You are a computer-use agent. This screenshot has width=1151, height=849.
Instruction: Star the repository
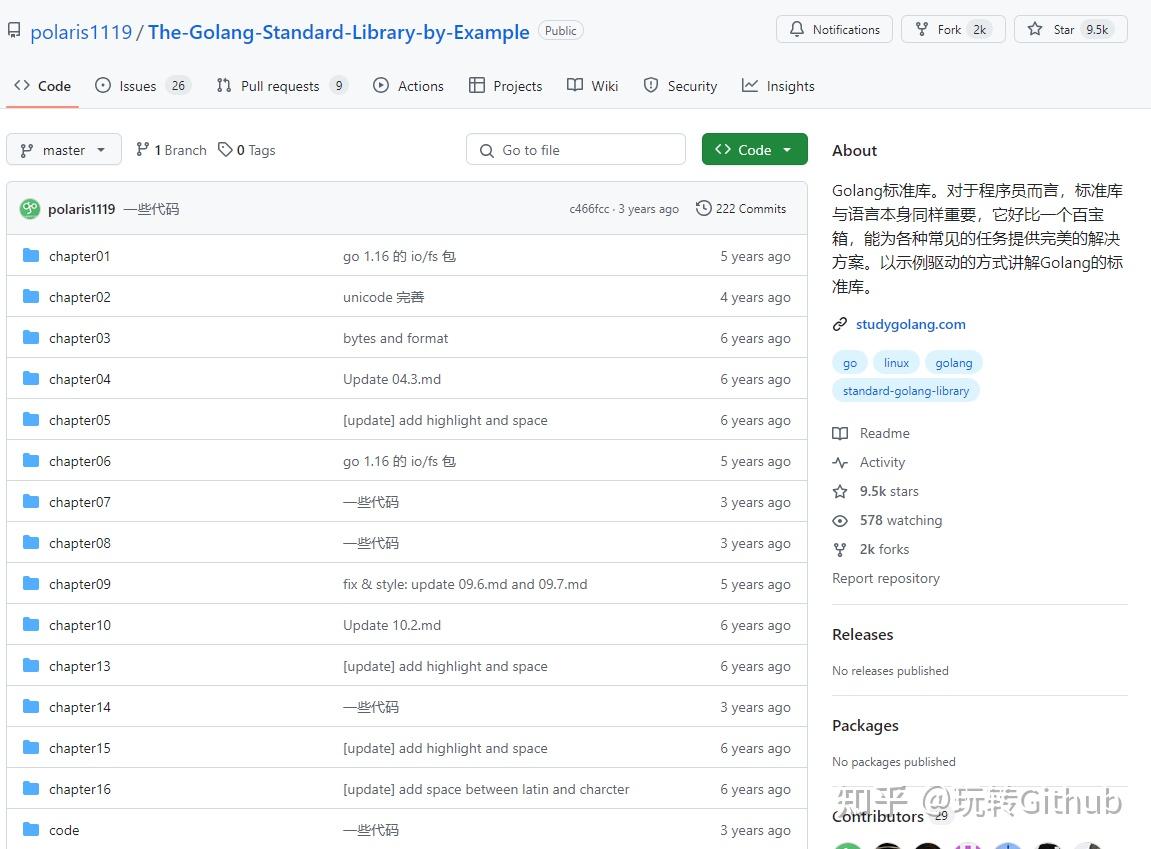click(1070, 29)
